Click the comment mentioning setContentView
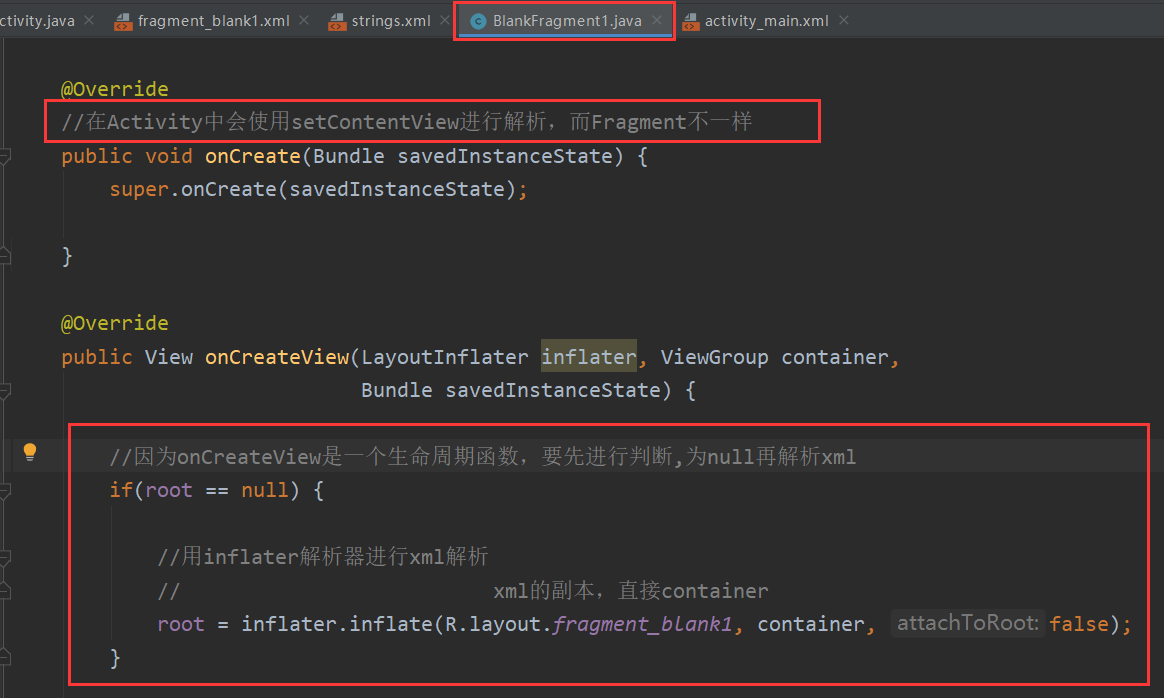 406,121
